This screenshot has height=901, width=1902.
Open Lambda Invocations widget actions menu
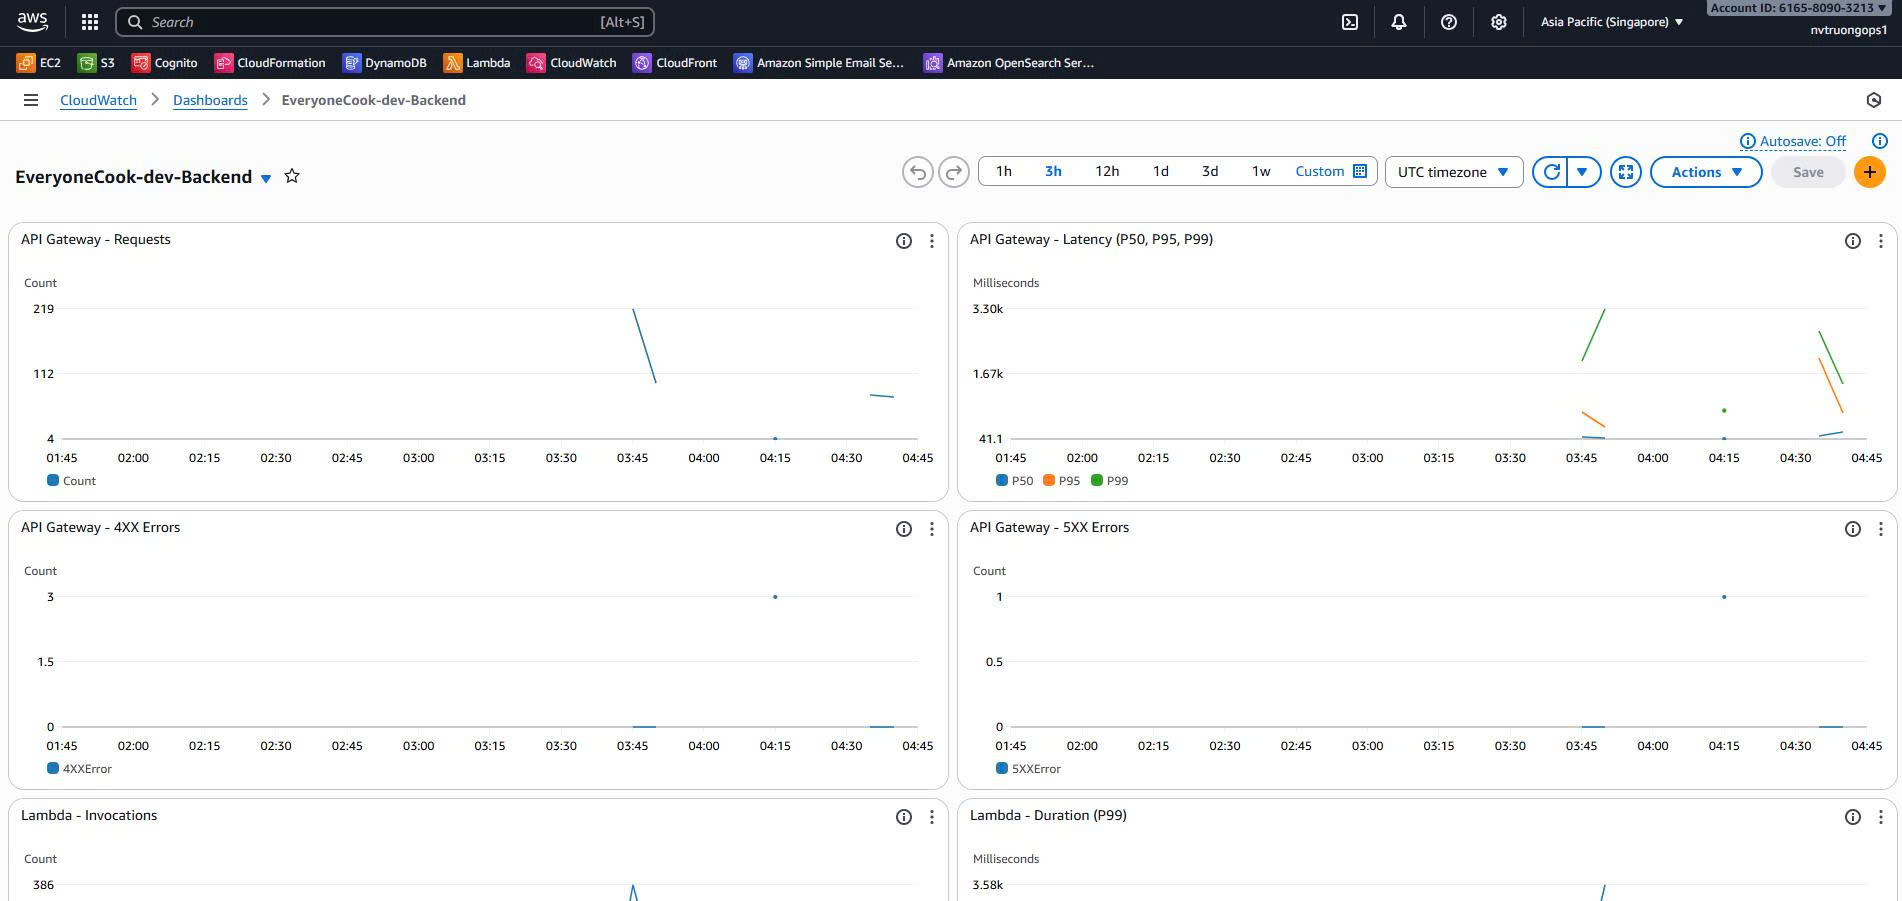click(932, 817)
